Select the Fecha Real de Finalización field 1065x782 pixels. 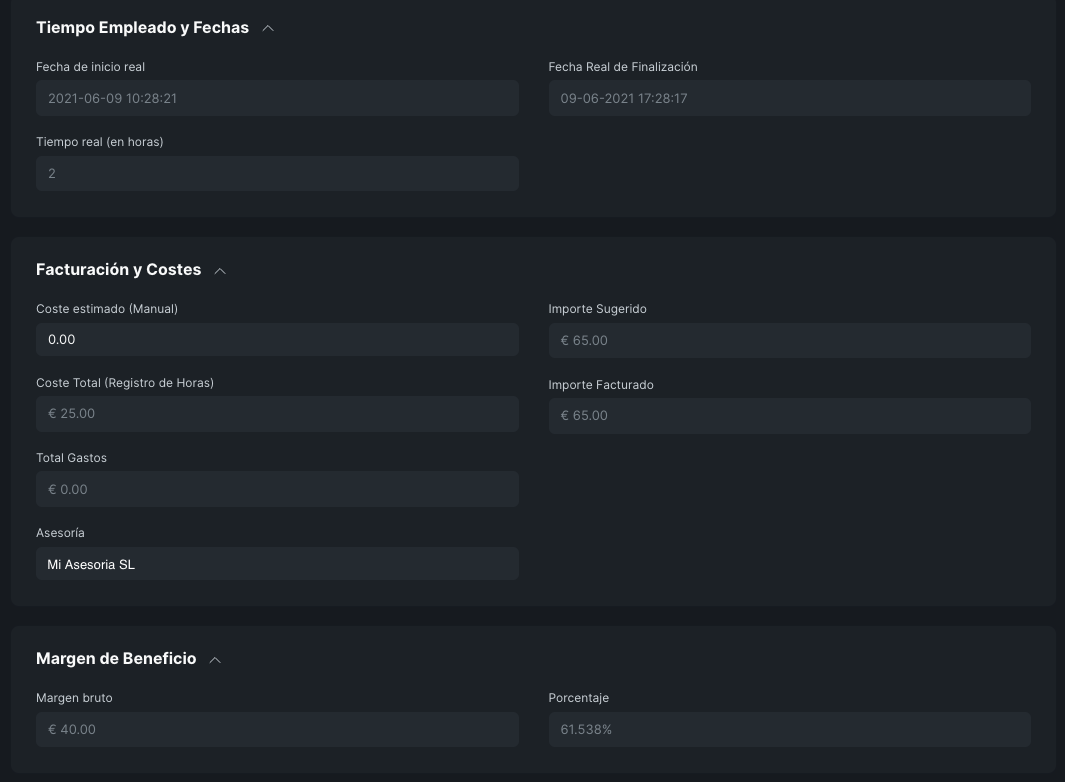click(x=789, y=99)
